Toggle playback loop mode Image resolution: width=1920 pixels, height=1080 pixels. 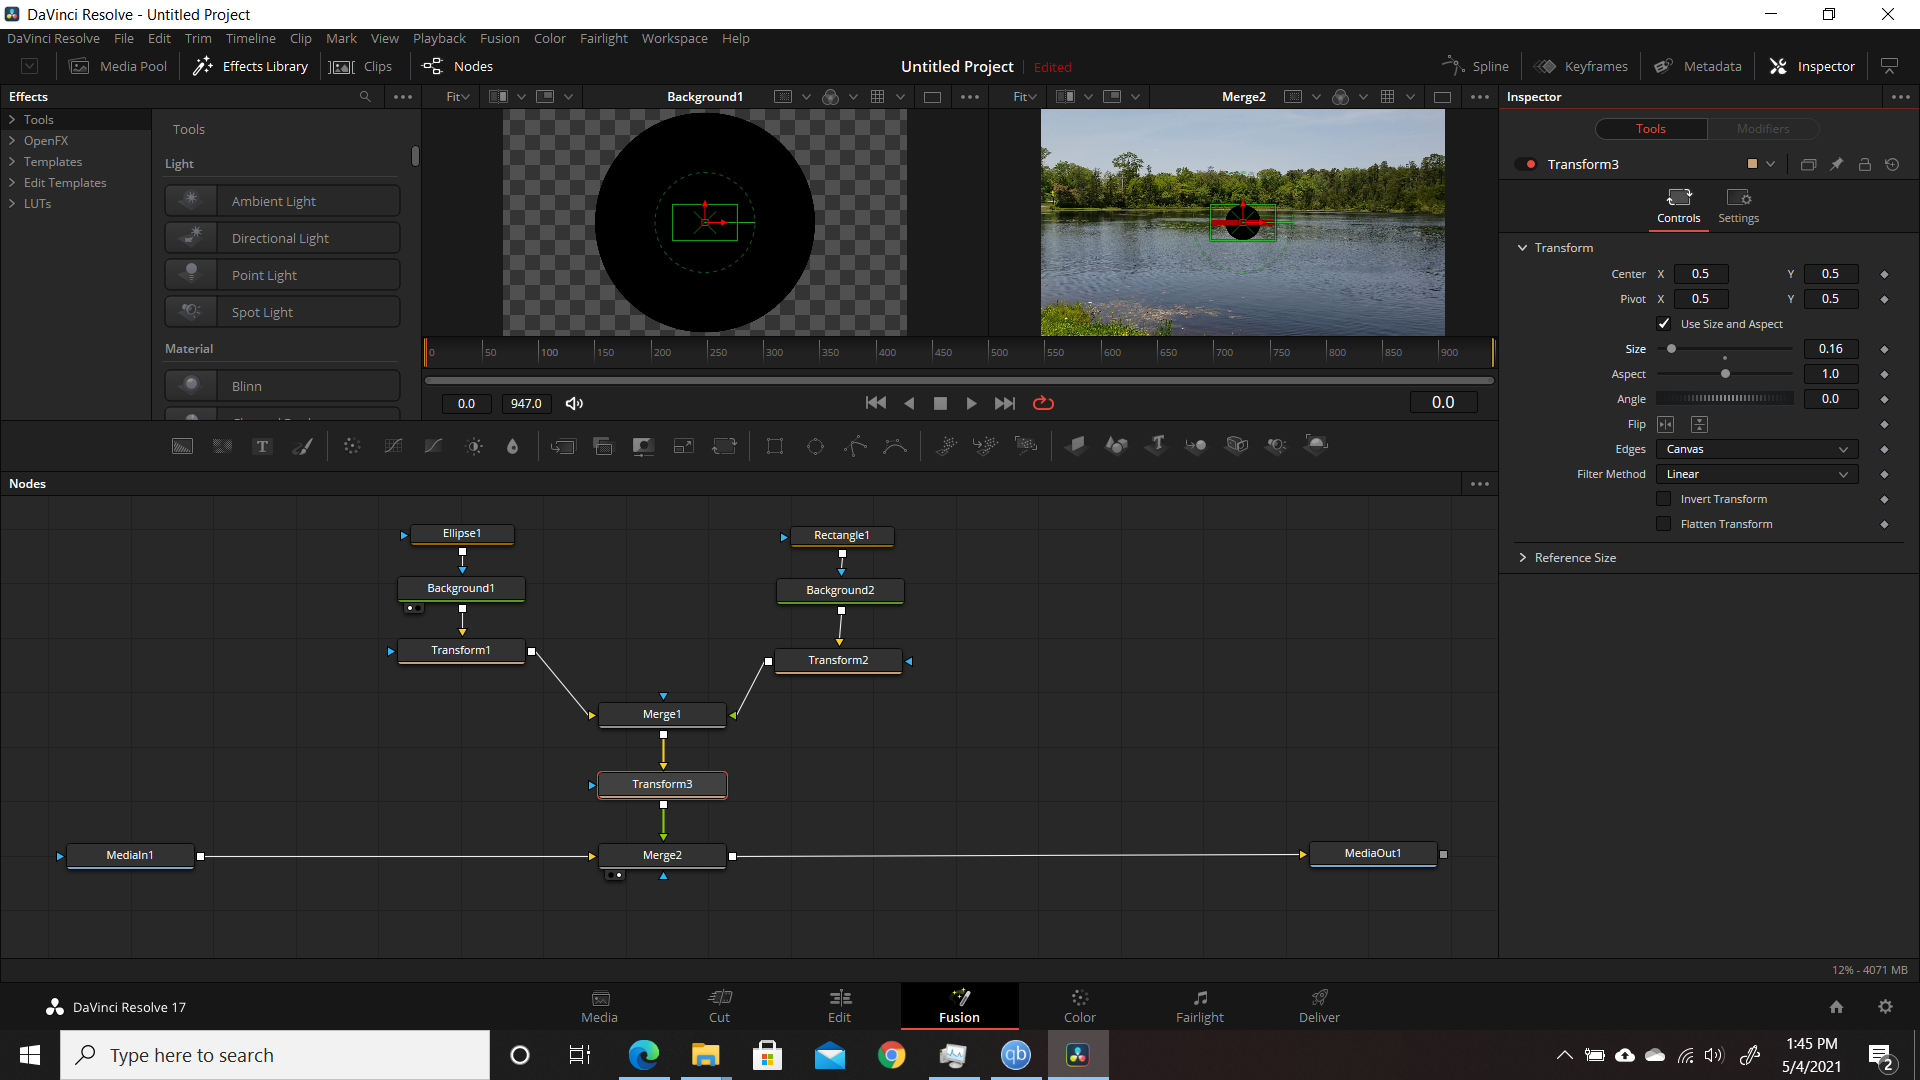click(x=1043, y=403)
